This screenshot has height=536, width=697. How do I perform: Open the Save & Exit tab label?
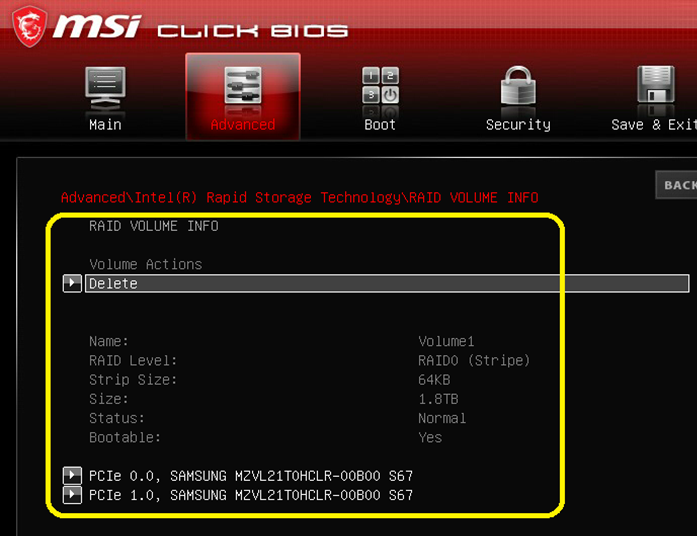[x=653, y=125]
